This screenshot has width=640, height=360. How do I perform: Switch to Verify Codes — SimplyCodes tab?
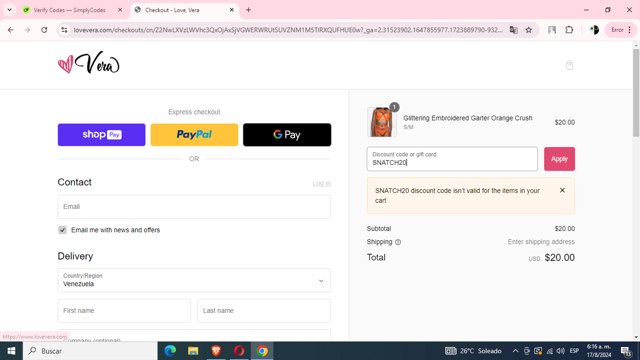tap(69, 10)
